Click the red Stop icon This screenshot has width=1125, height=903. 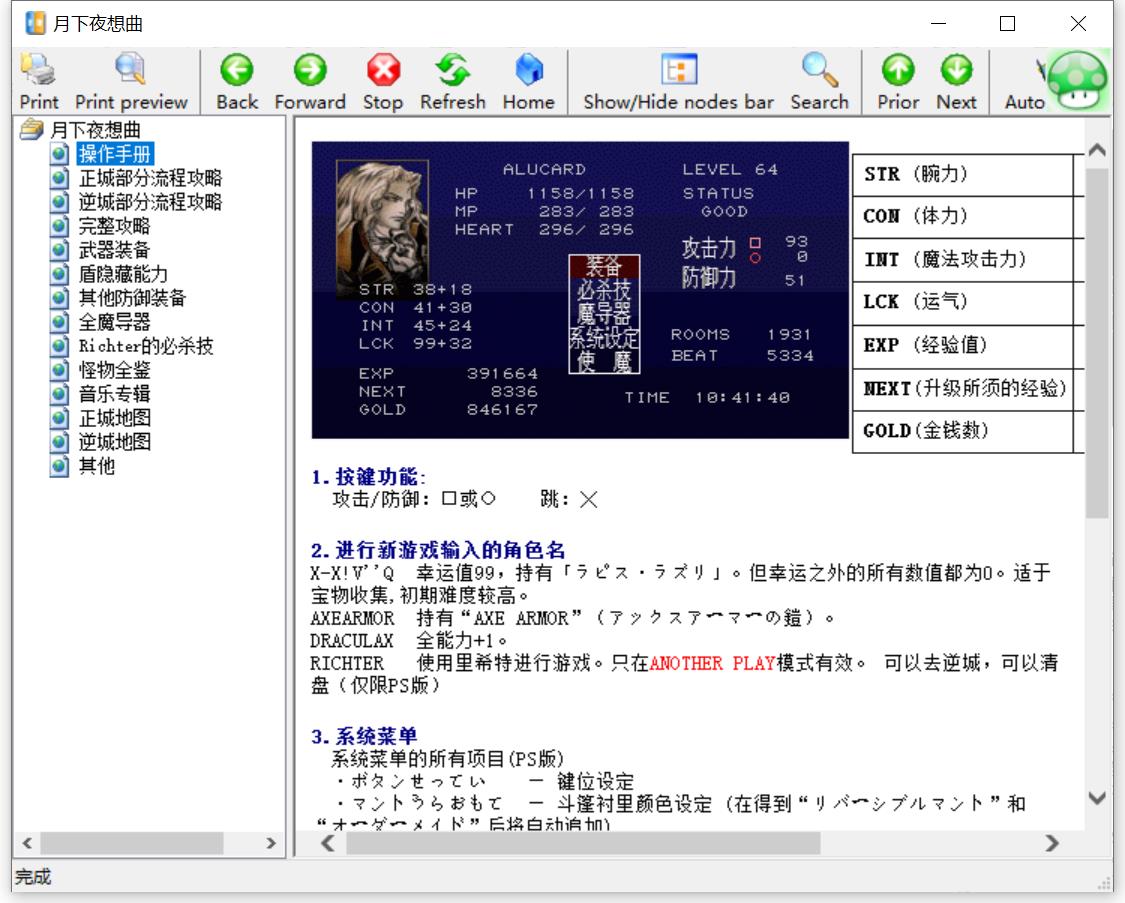[x=383, y=81]
